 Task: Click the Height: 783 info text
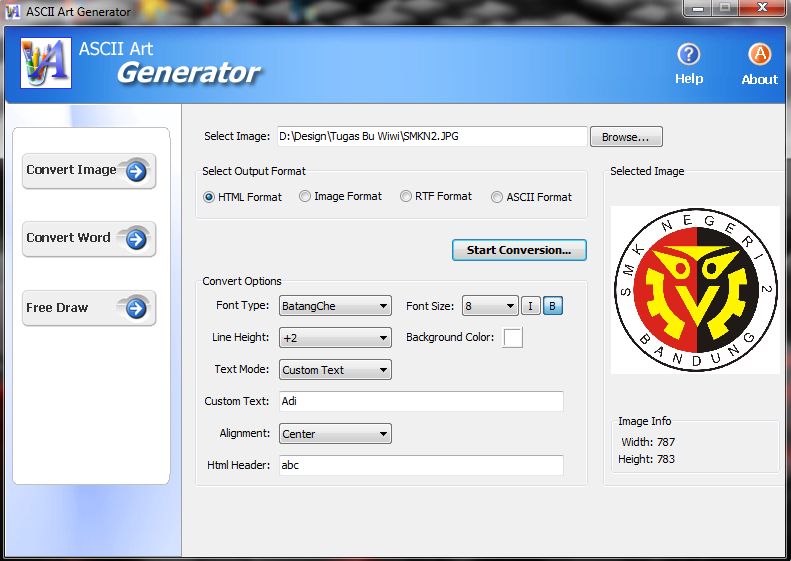(x=646, y=459)
